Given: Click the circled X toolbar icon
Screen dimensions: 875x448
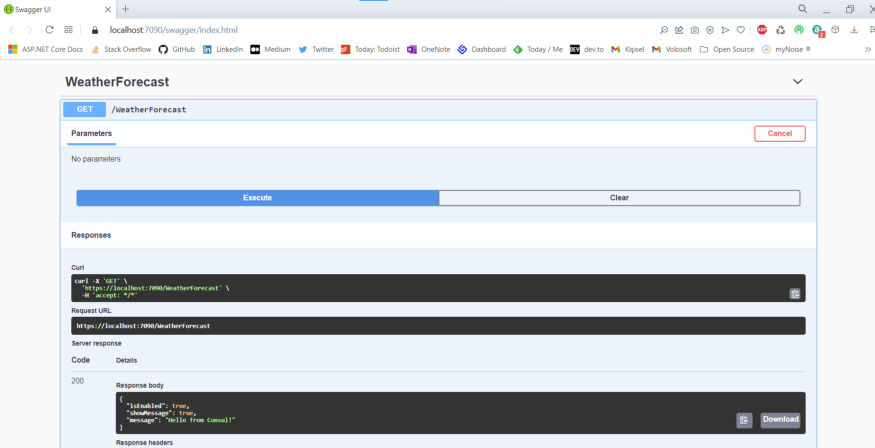Looking at the screenshot, I should (x=710, y=30).
